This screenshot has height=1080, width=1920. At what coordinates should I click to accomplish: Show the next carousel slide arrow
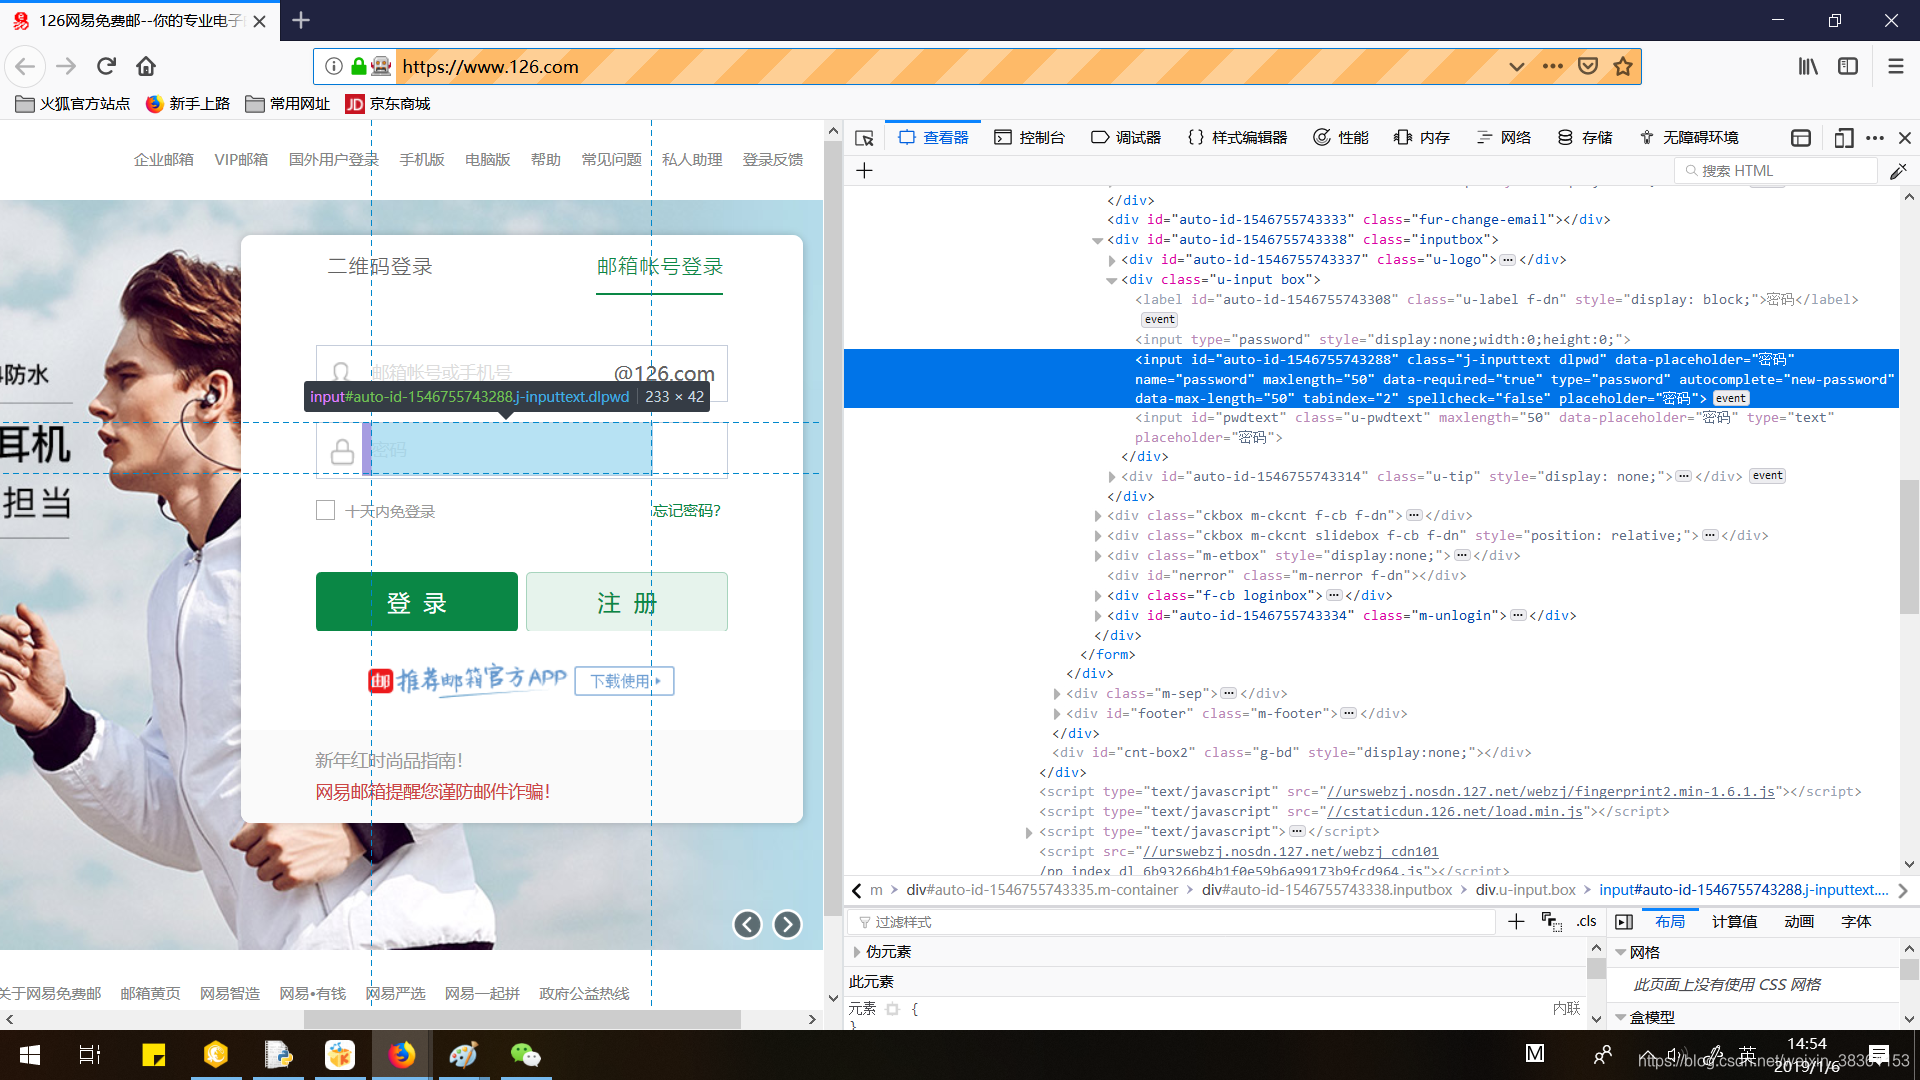pos(787,924)
